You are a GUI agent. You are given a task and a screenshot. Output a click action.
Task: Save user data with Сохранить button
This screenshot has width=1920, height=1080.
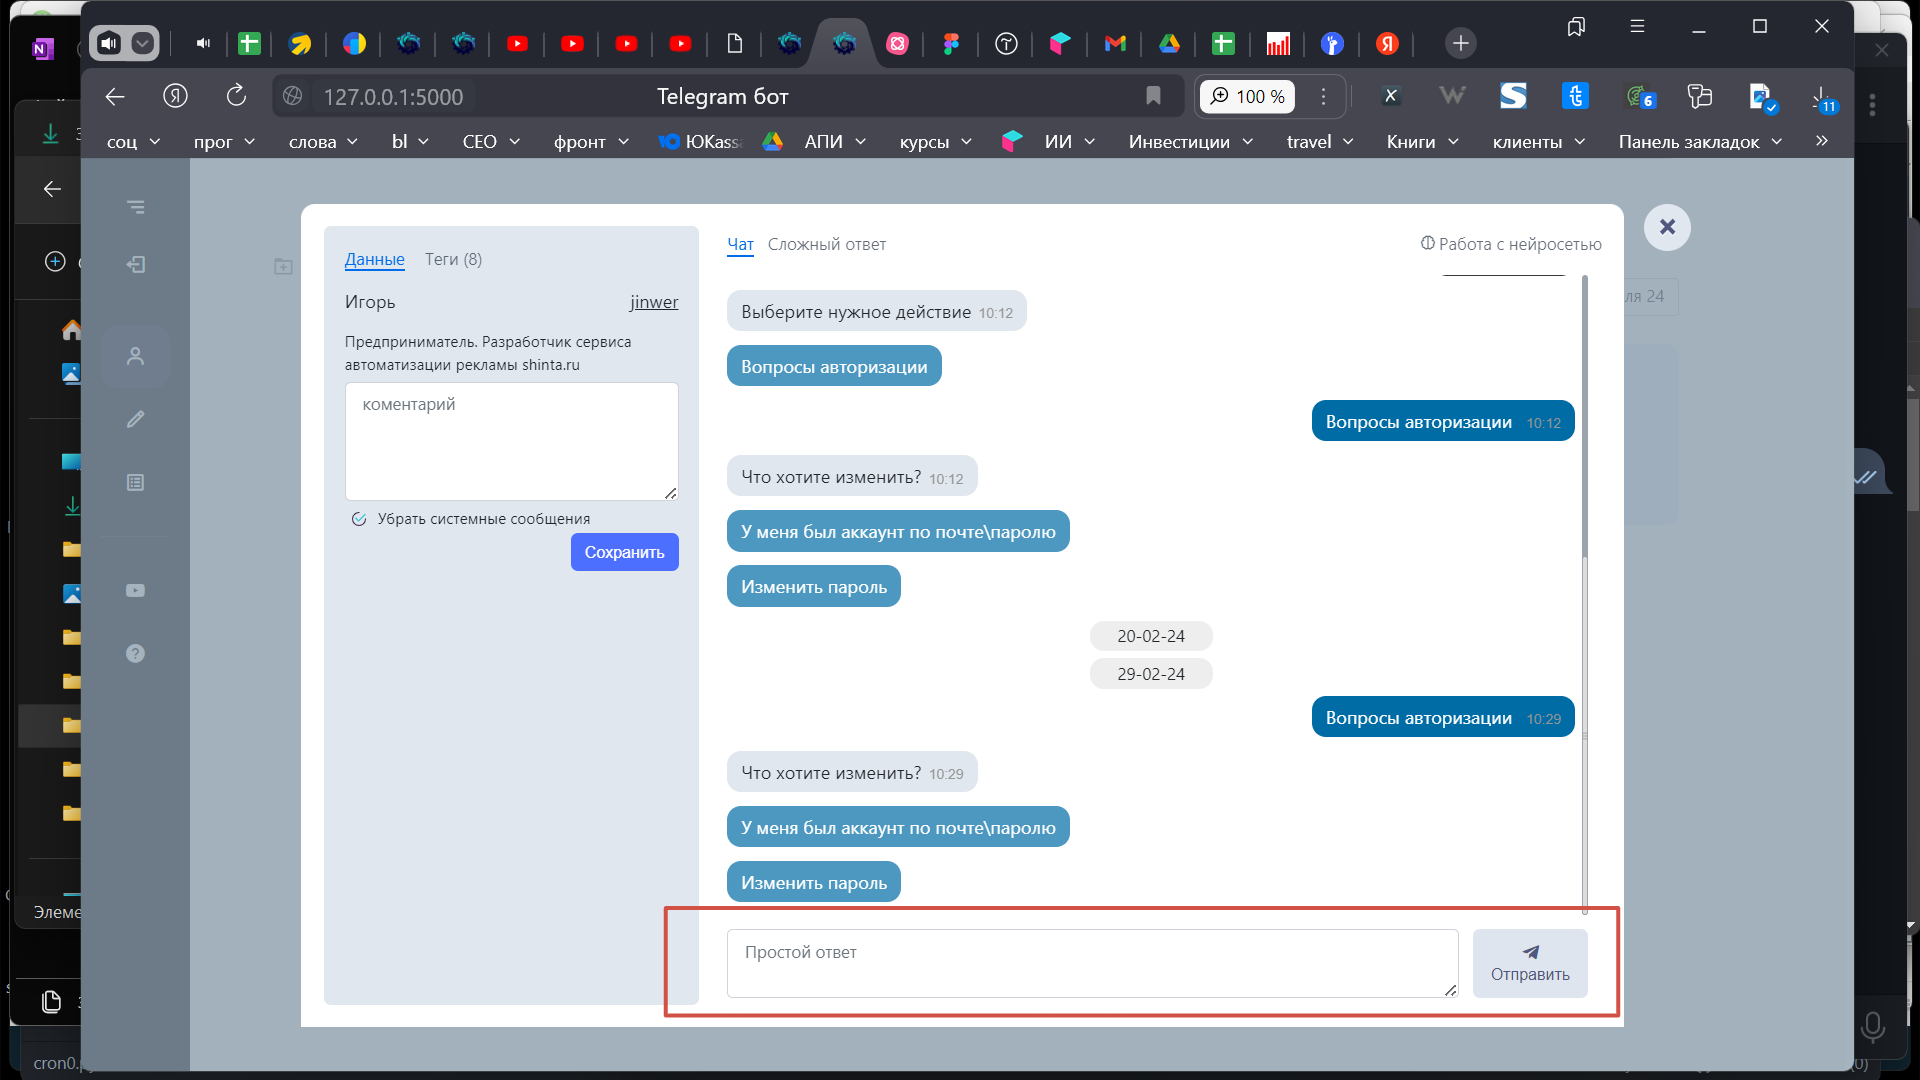624,552
